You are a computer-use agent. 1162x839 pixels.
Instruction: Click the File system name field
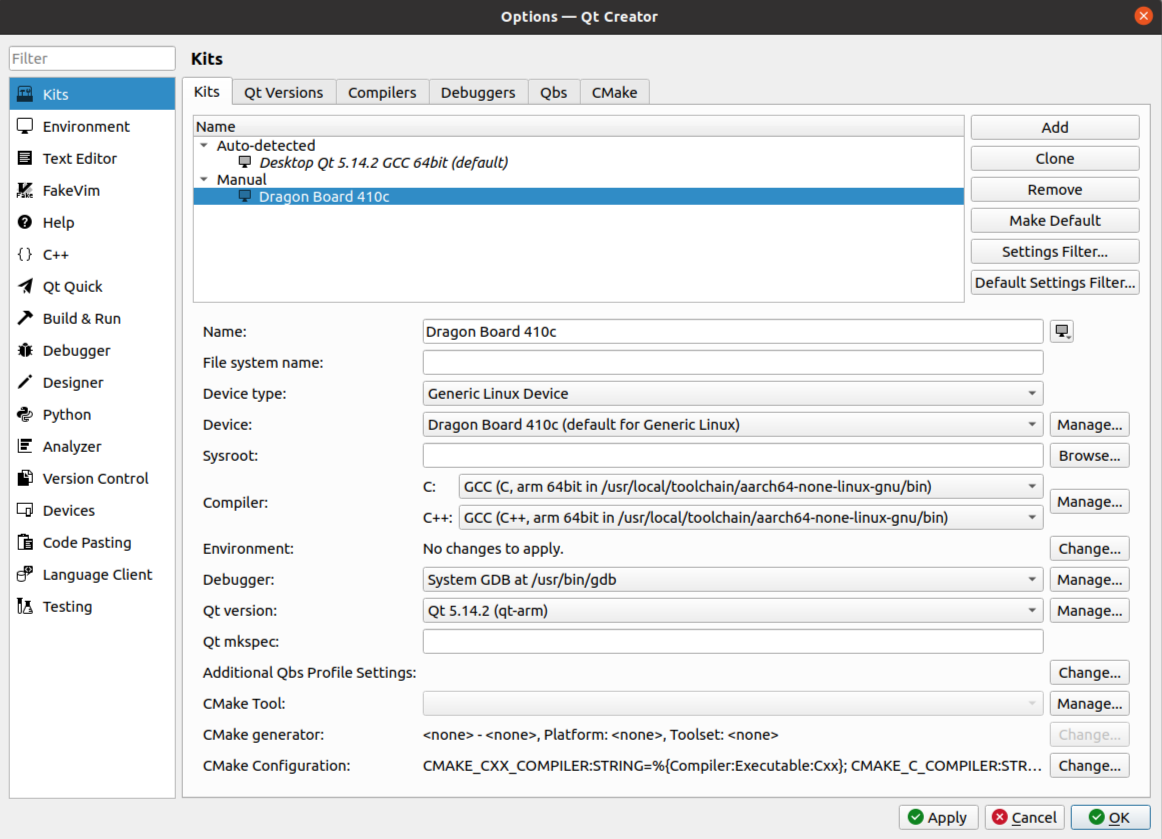(732, 362)
